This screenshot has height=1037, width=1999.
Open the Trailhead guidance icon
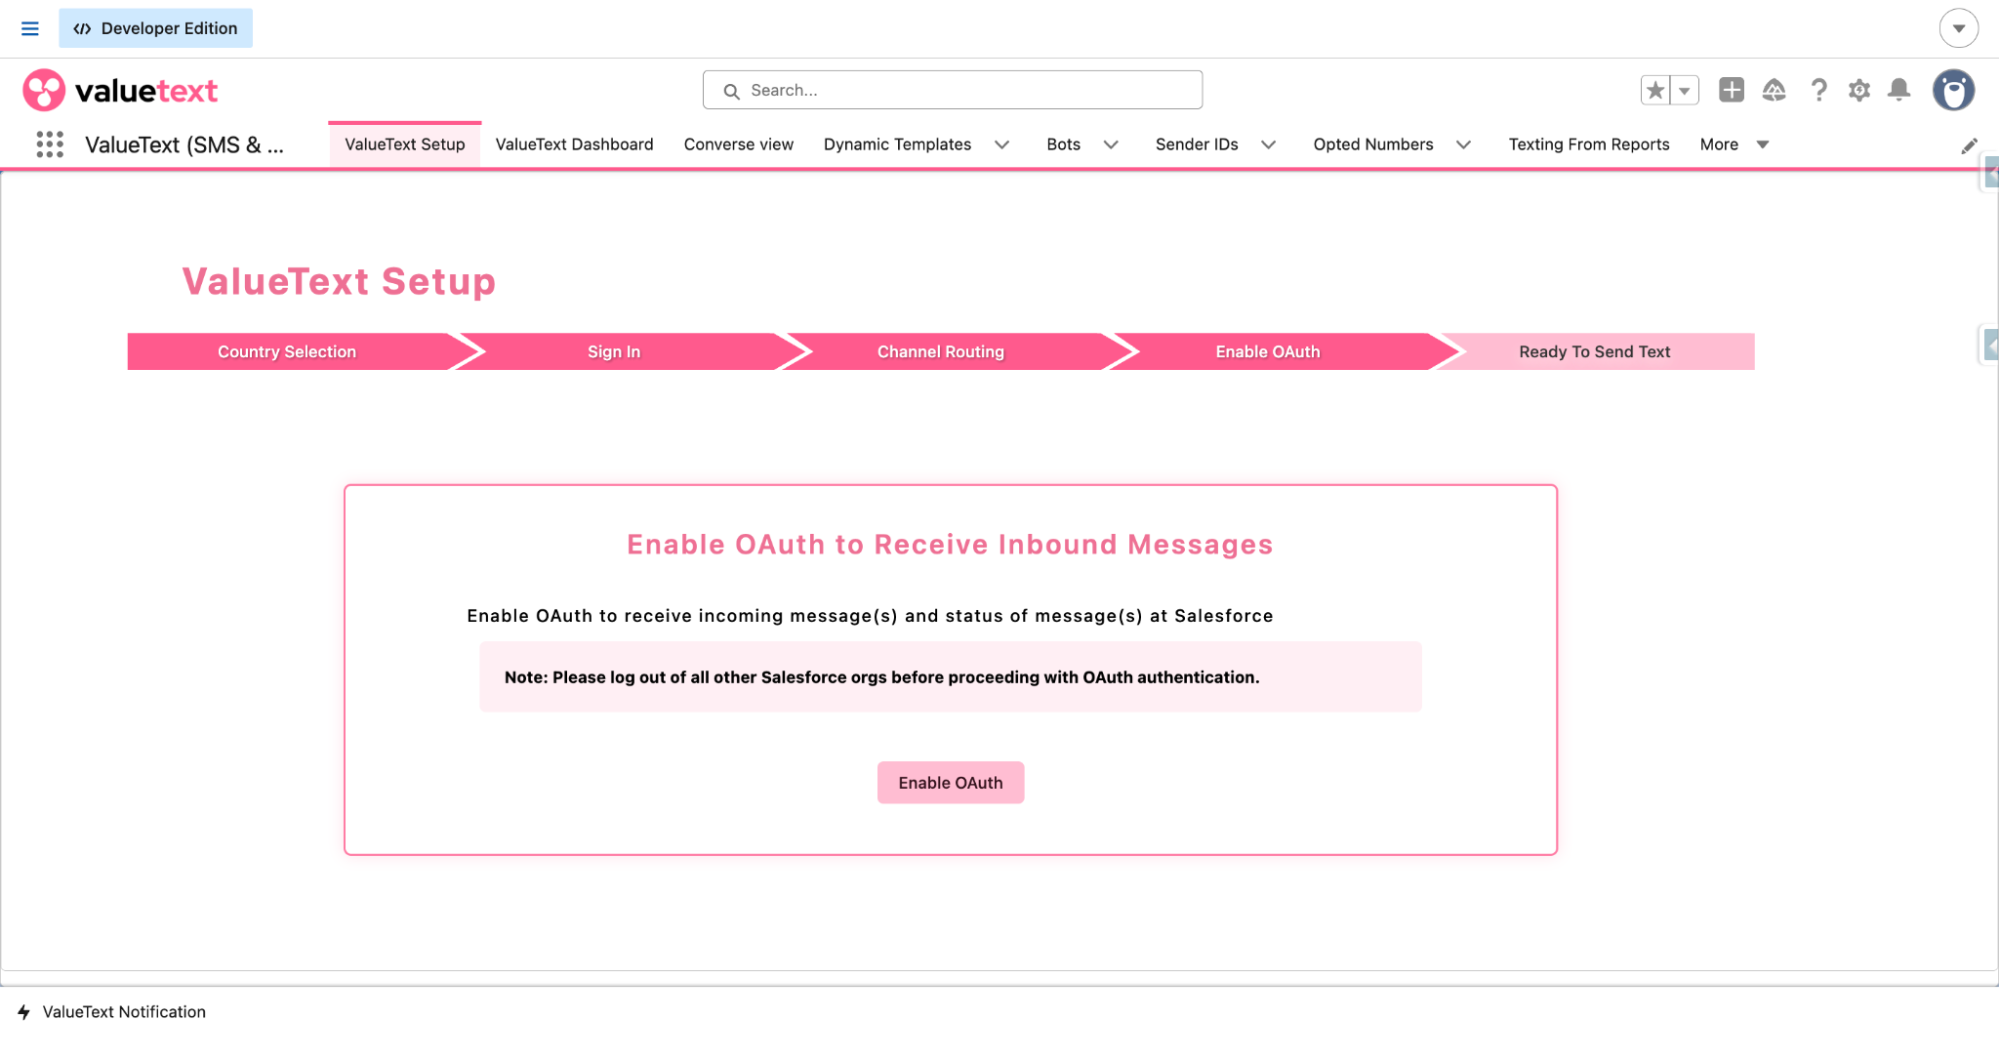1774,90
